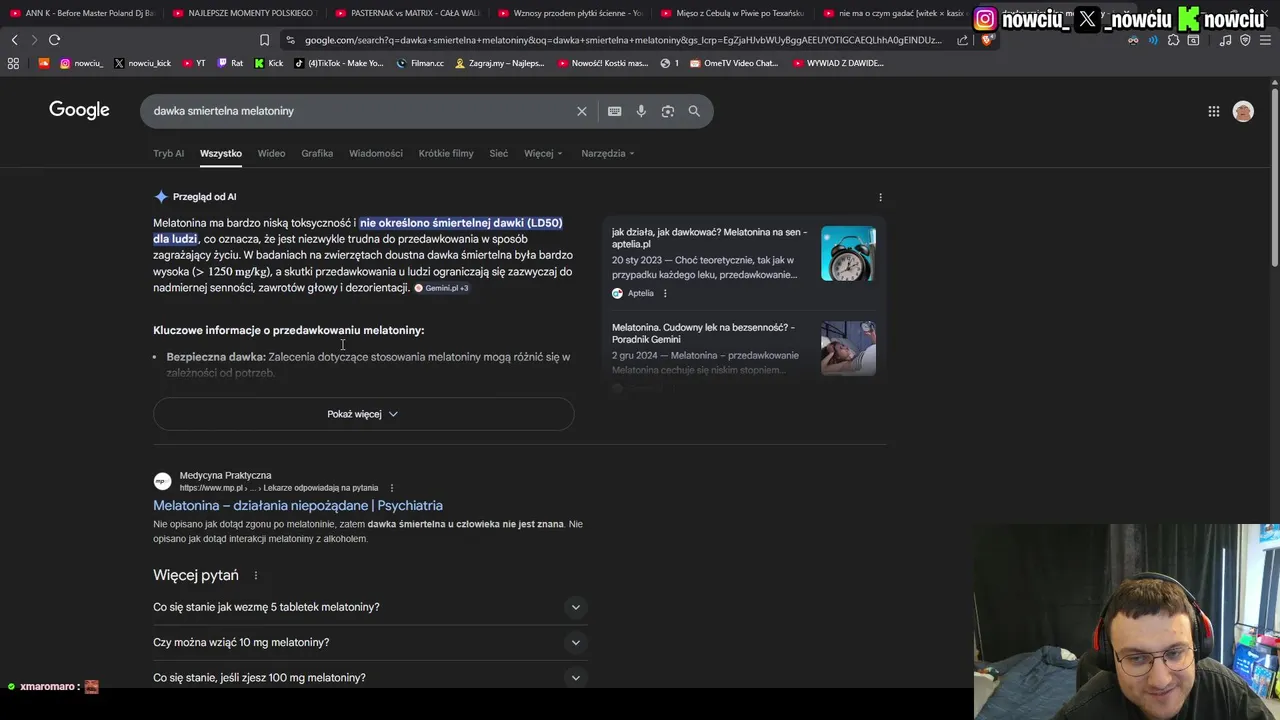Viewport: 1280px width, 720px height.
Task: Expand AI overview with Pokaż więcej
Action: coord(363,414)
